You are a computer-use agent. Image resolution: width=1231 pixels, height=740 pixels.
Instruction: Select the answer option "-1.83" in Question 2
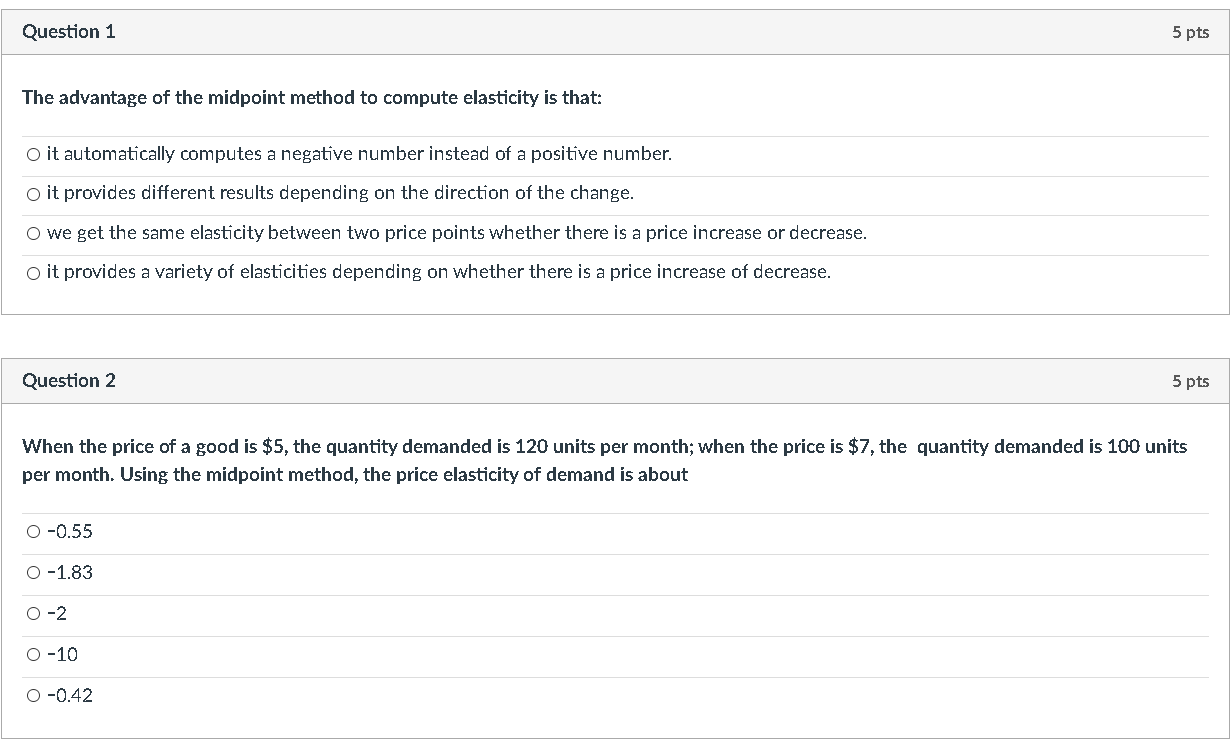[32, 572]
